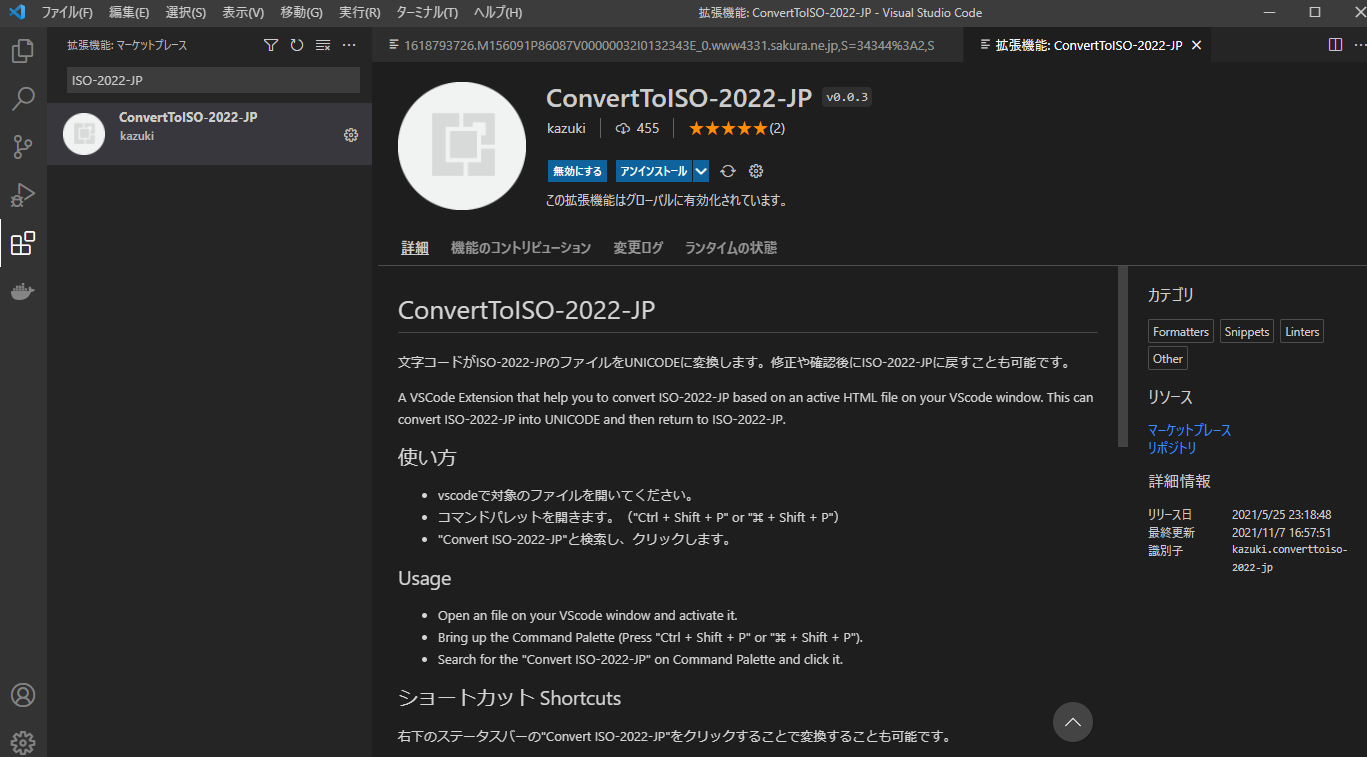This screenshot has height=757, width=1367.
Task: Click the readme vertical scrollbar
Action: pos(1123,356)
